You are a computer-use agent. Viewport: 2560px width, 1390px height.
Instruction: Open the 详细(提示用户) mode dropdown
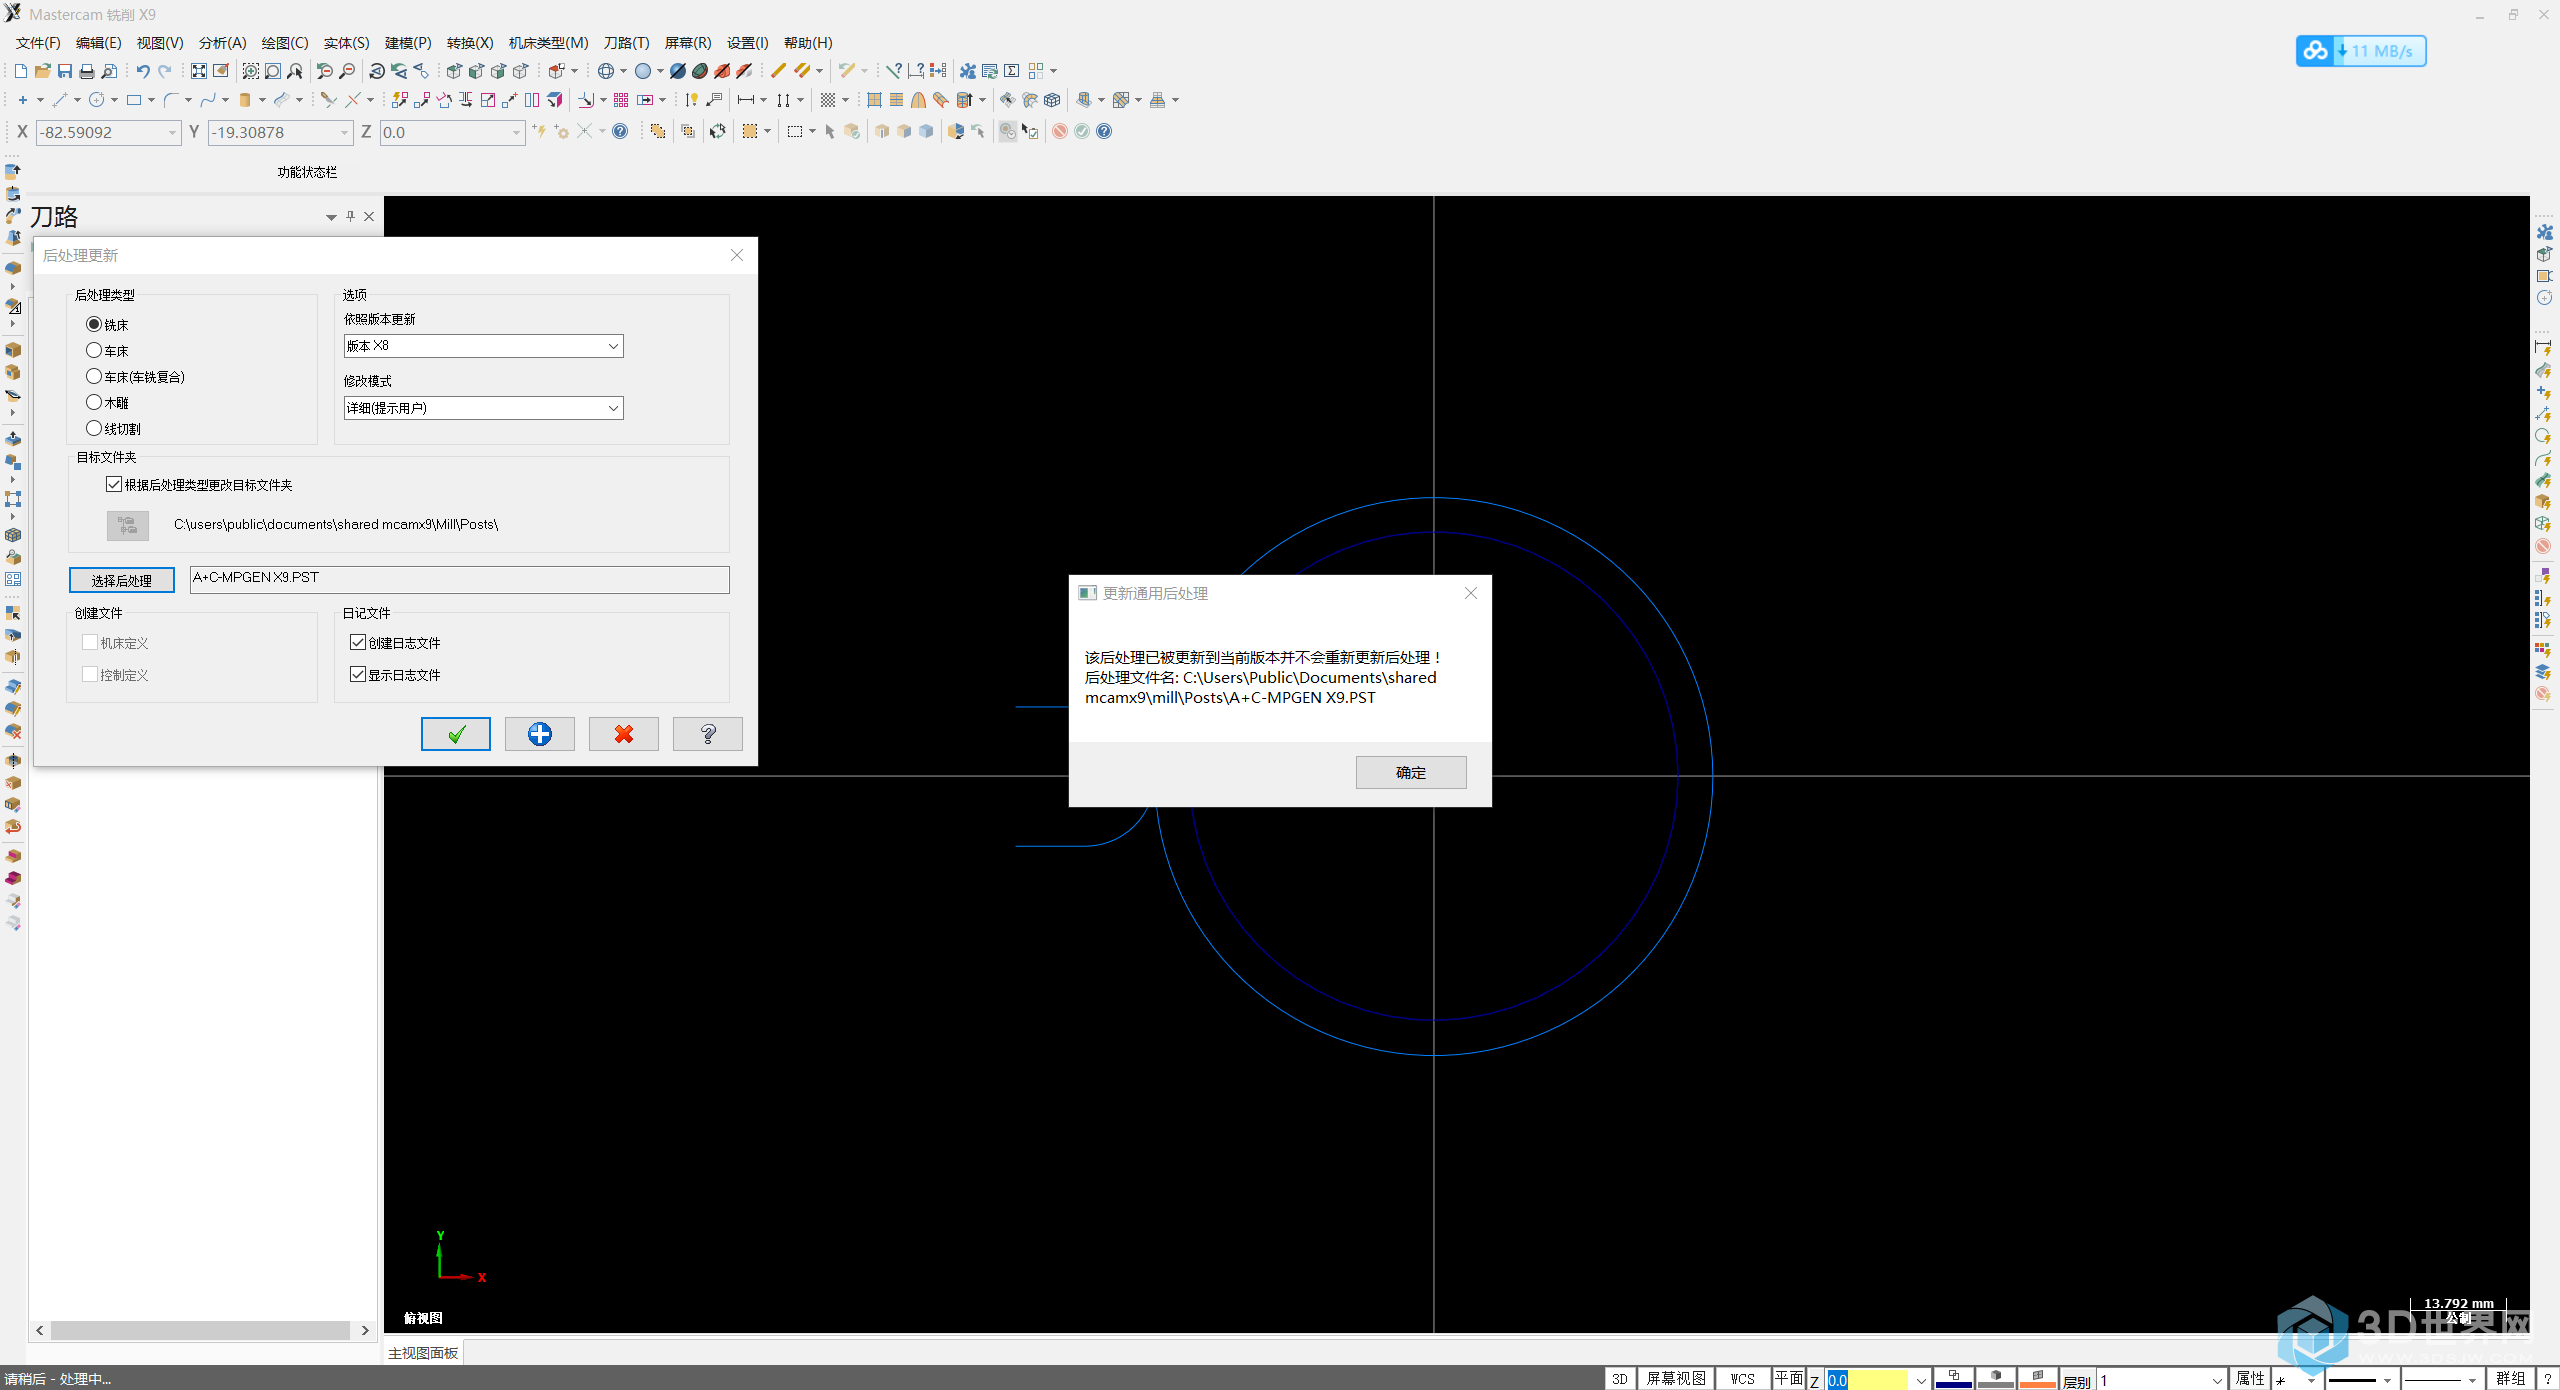[x=483, y=408]
